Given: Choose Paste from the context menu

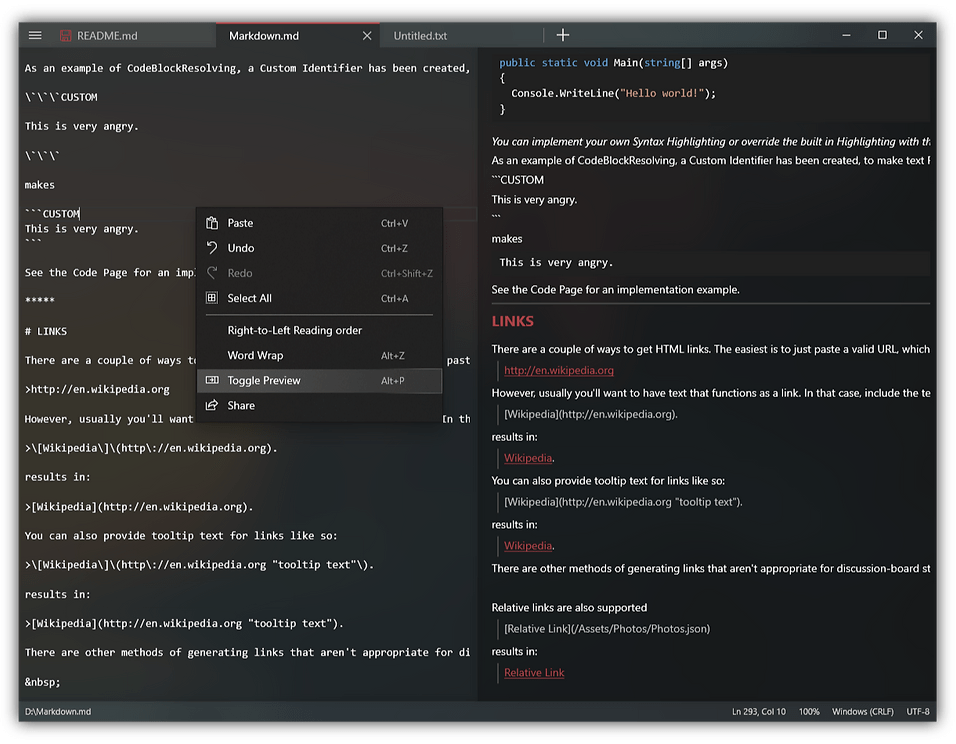Looking at the screenshot, I should click(x=319, y=223).
